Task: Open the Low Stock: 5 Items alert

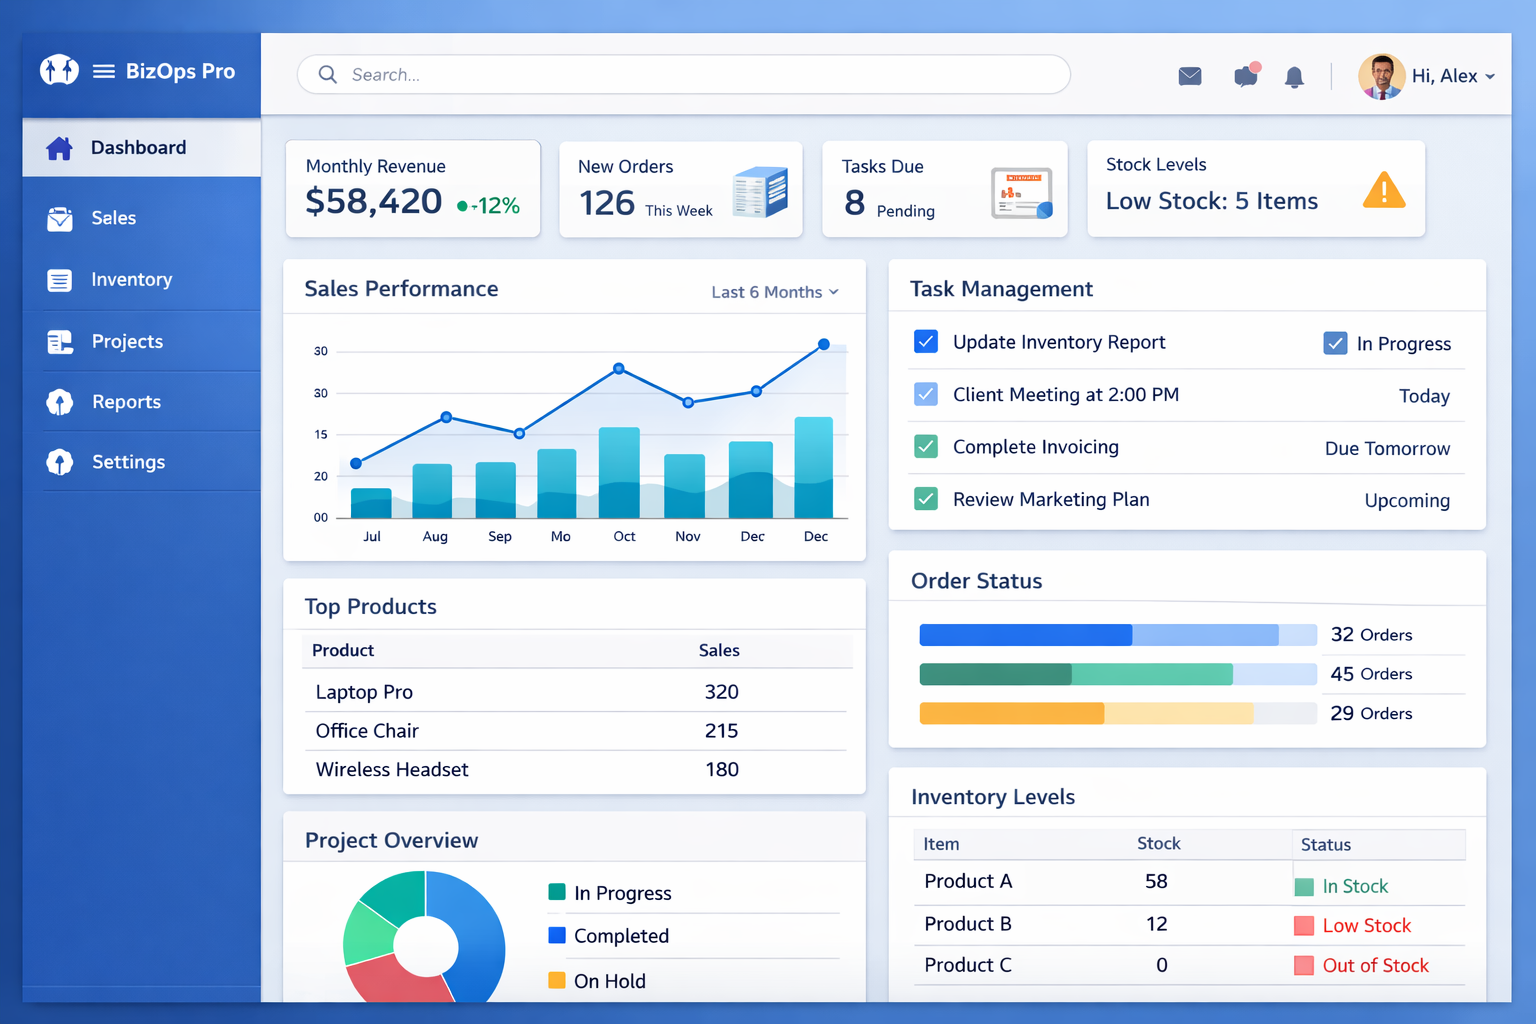Action: 1212,200
